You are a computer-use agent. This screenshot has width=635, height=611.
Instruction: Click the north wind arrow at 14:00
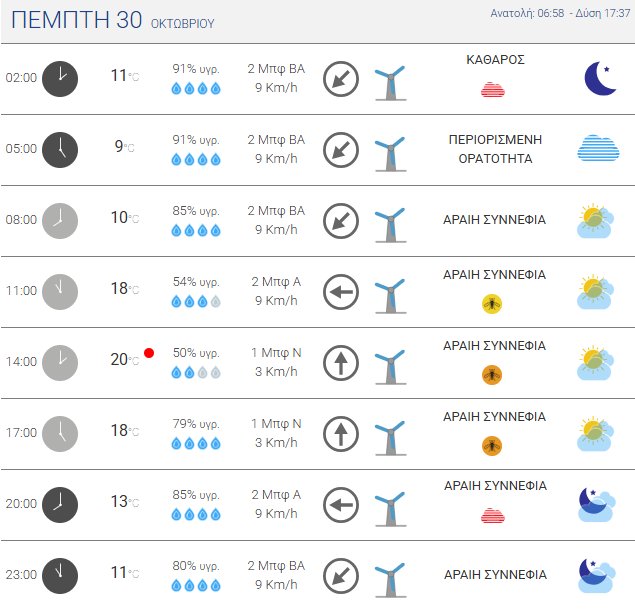pos(341,362)
